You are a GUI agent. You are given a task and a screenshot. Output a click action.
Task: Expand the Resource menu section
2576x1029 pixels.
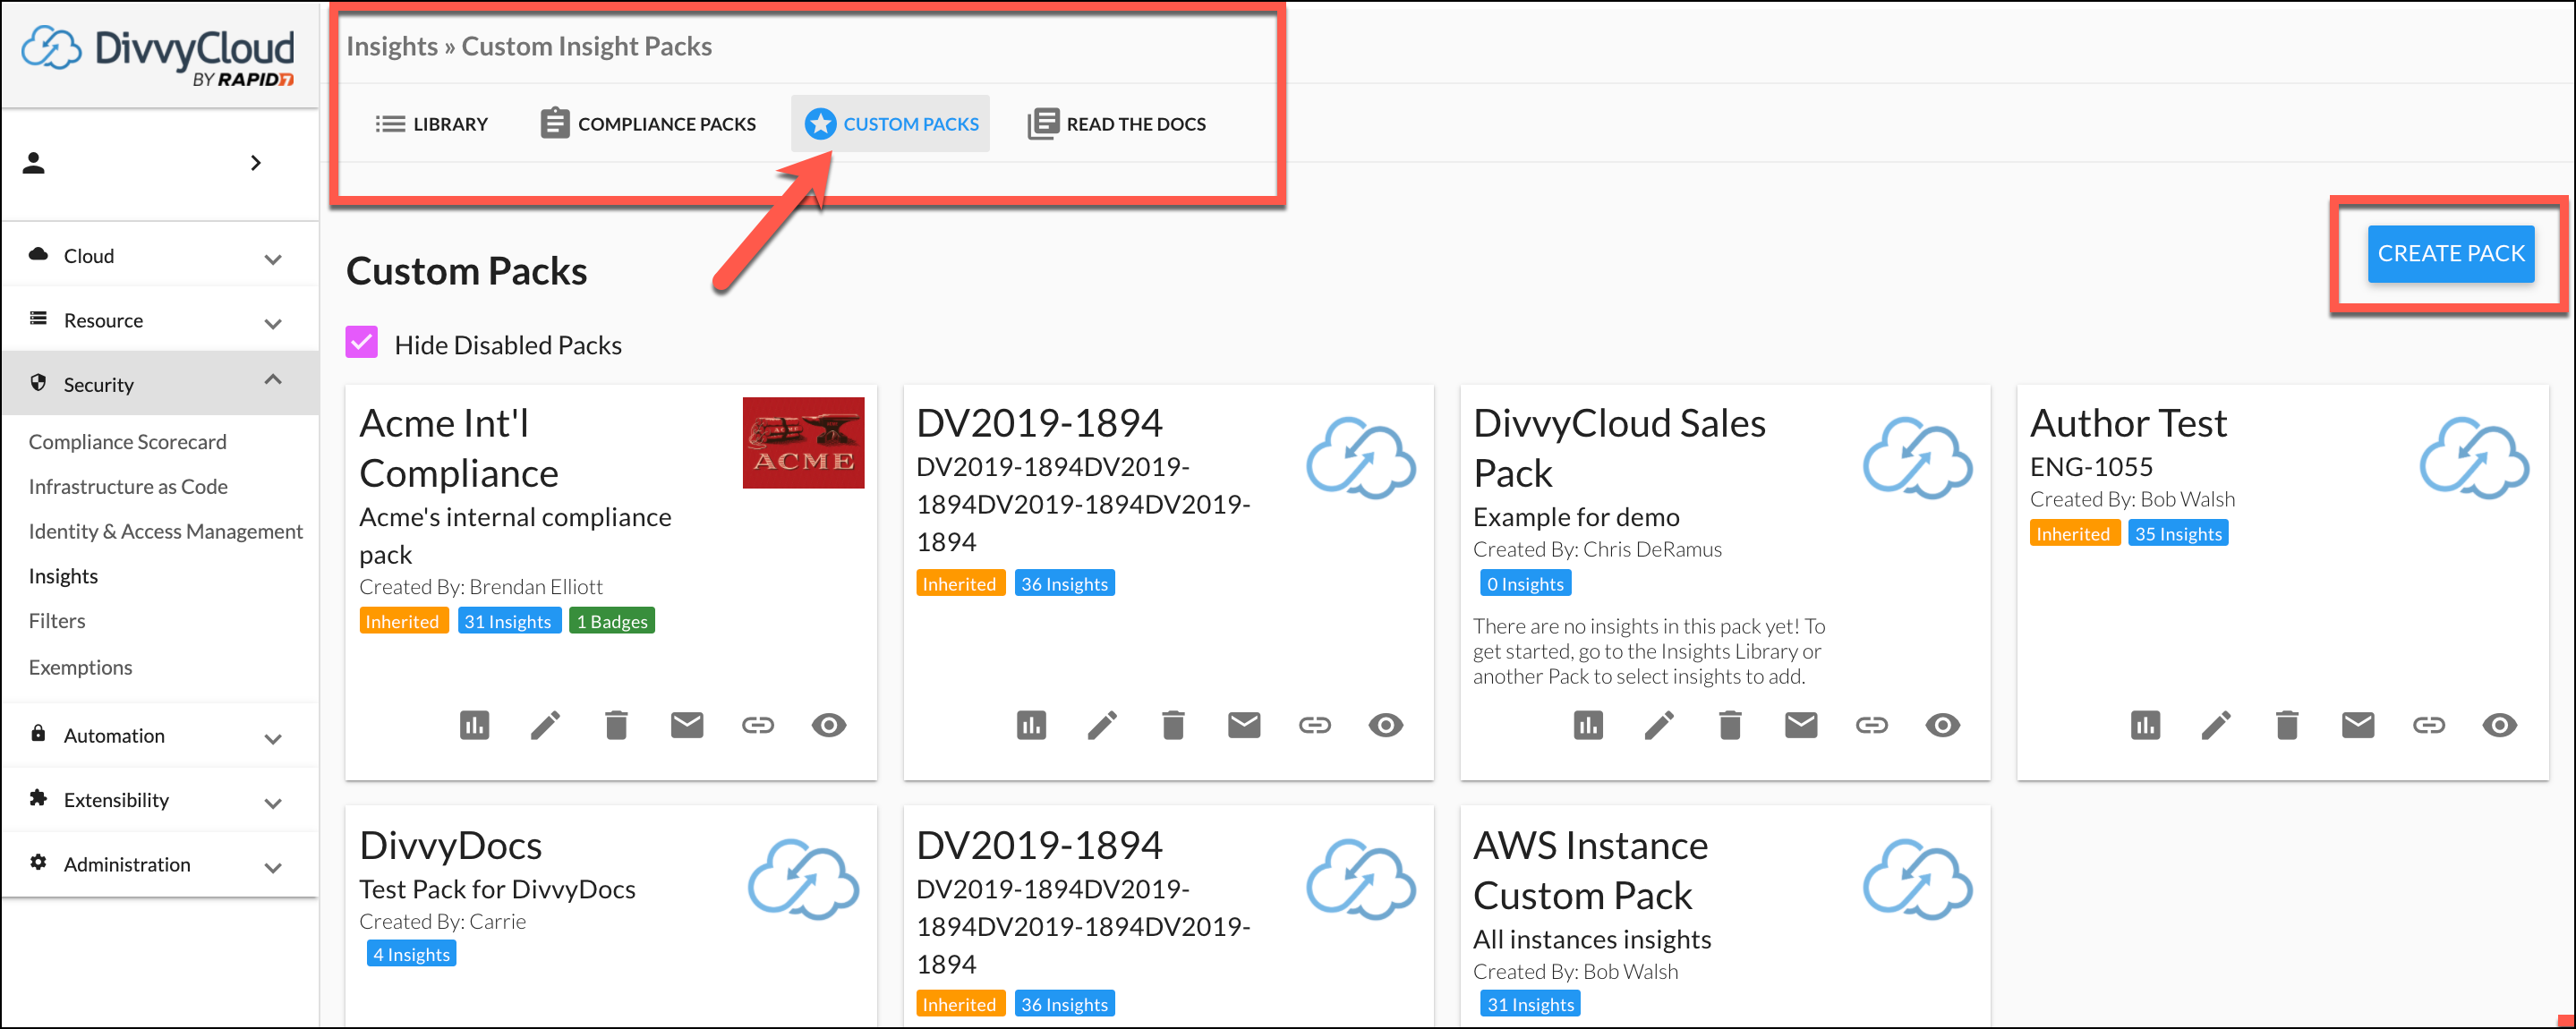click(x=160, y=320)
